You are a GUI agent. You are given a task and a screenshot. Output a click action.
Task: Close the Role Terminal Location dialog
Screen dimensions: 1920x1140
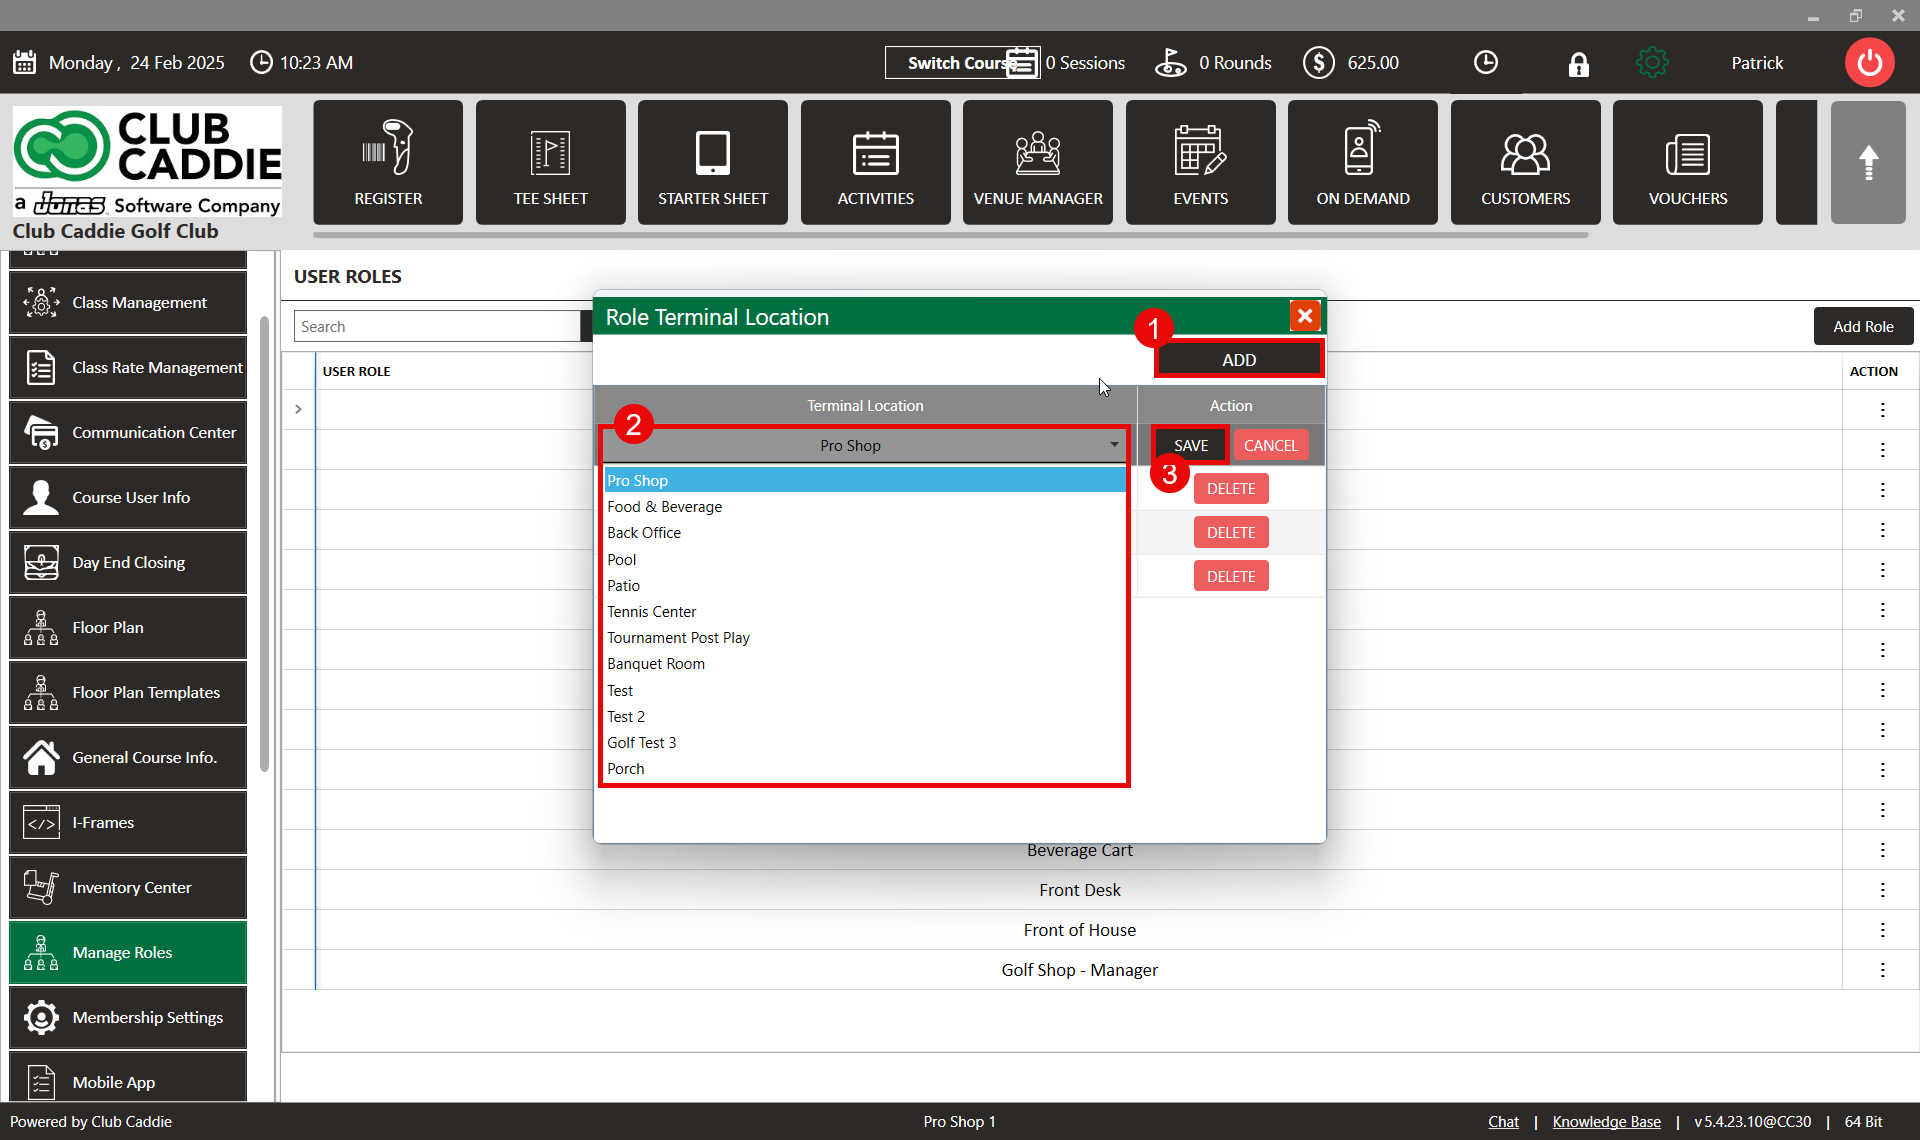pos(1305,316)
